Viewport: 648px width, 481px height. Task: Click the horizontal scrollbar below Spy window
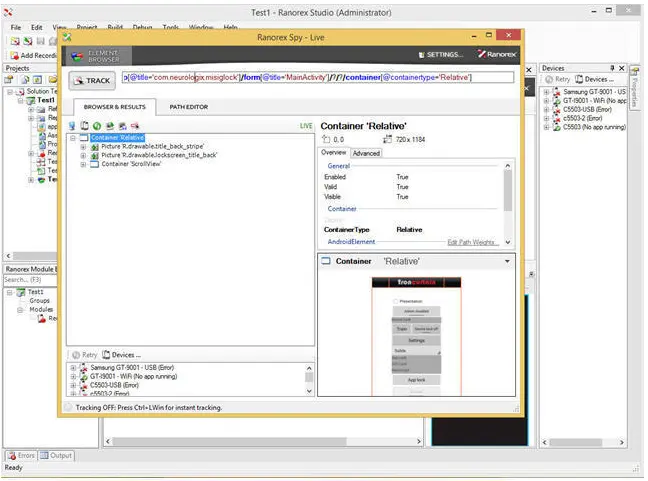(x=263, y=441)
